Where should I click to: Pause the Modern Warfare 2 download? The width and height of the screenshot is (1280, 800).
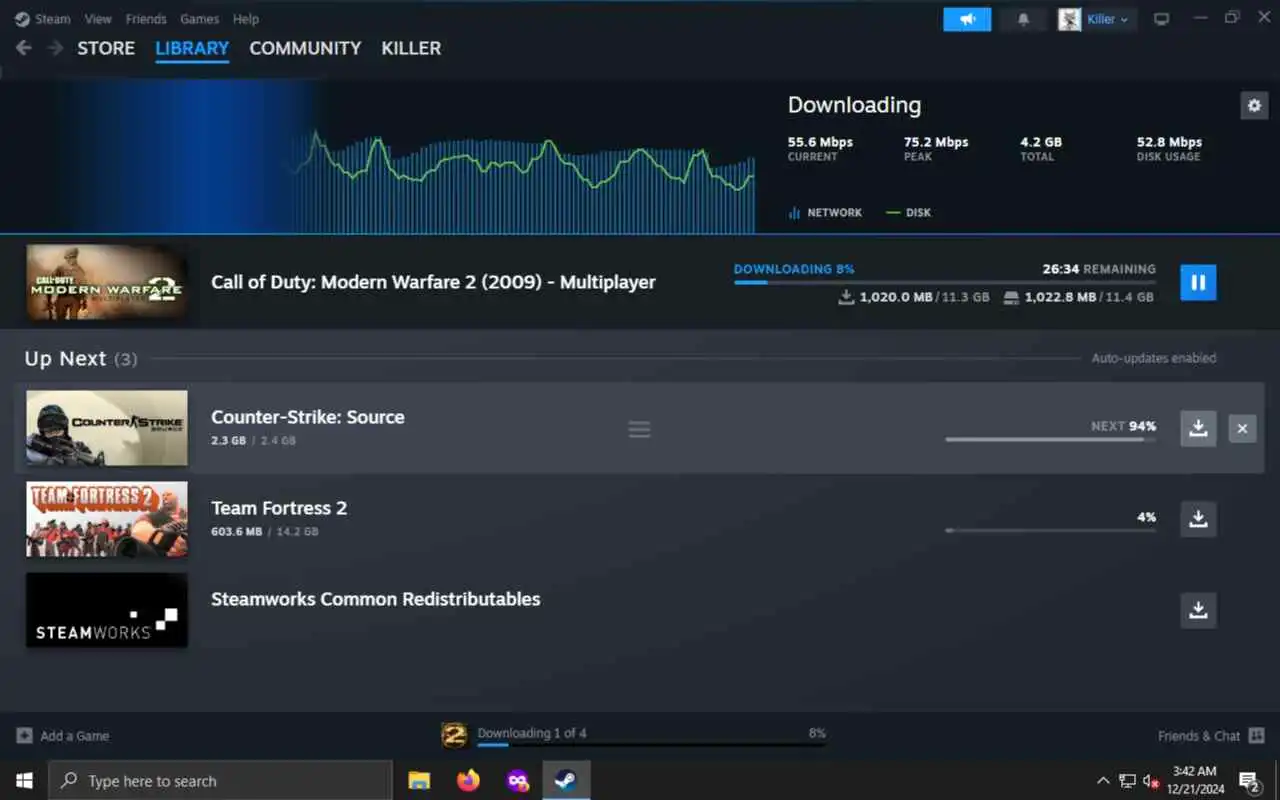[1198, 282]
